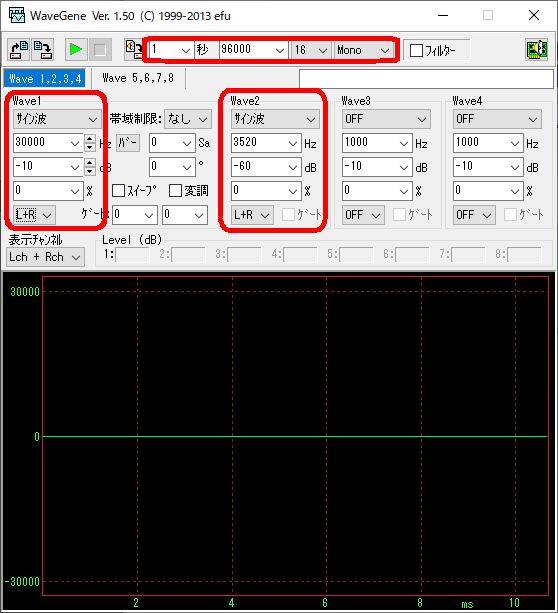
Task: Click the load settings file icon
Action: [19, 50]
